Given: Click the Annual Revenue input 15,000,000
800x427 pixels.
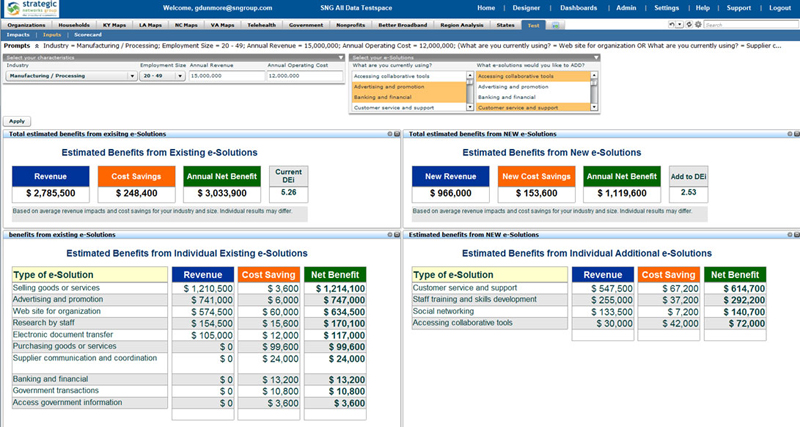Looking at the screenshot, I should pos(227,76).
